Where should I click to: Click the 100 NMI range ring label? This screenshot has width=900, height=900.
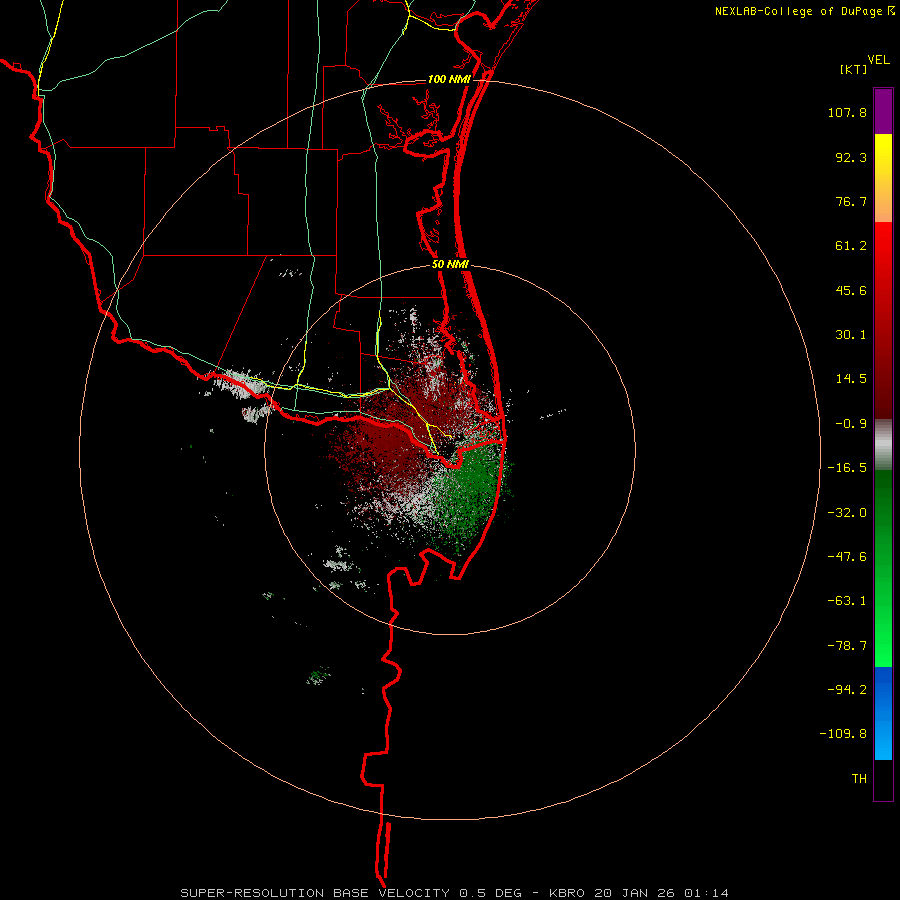point(448,79)
